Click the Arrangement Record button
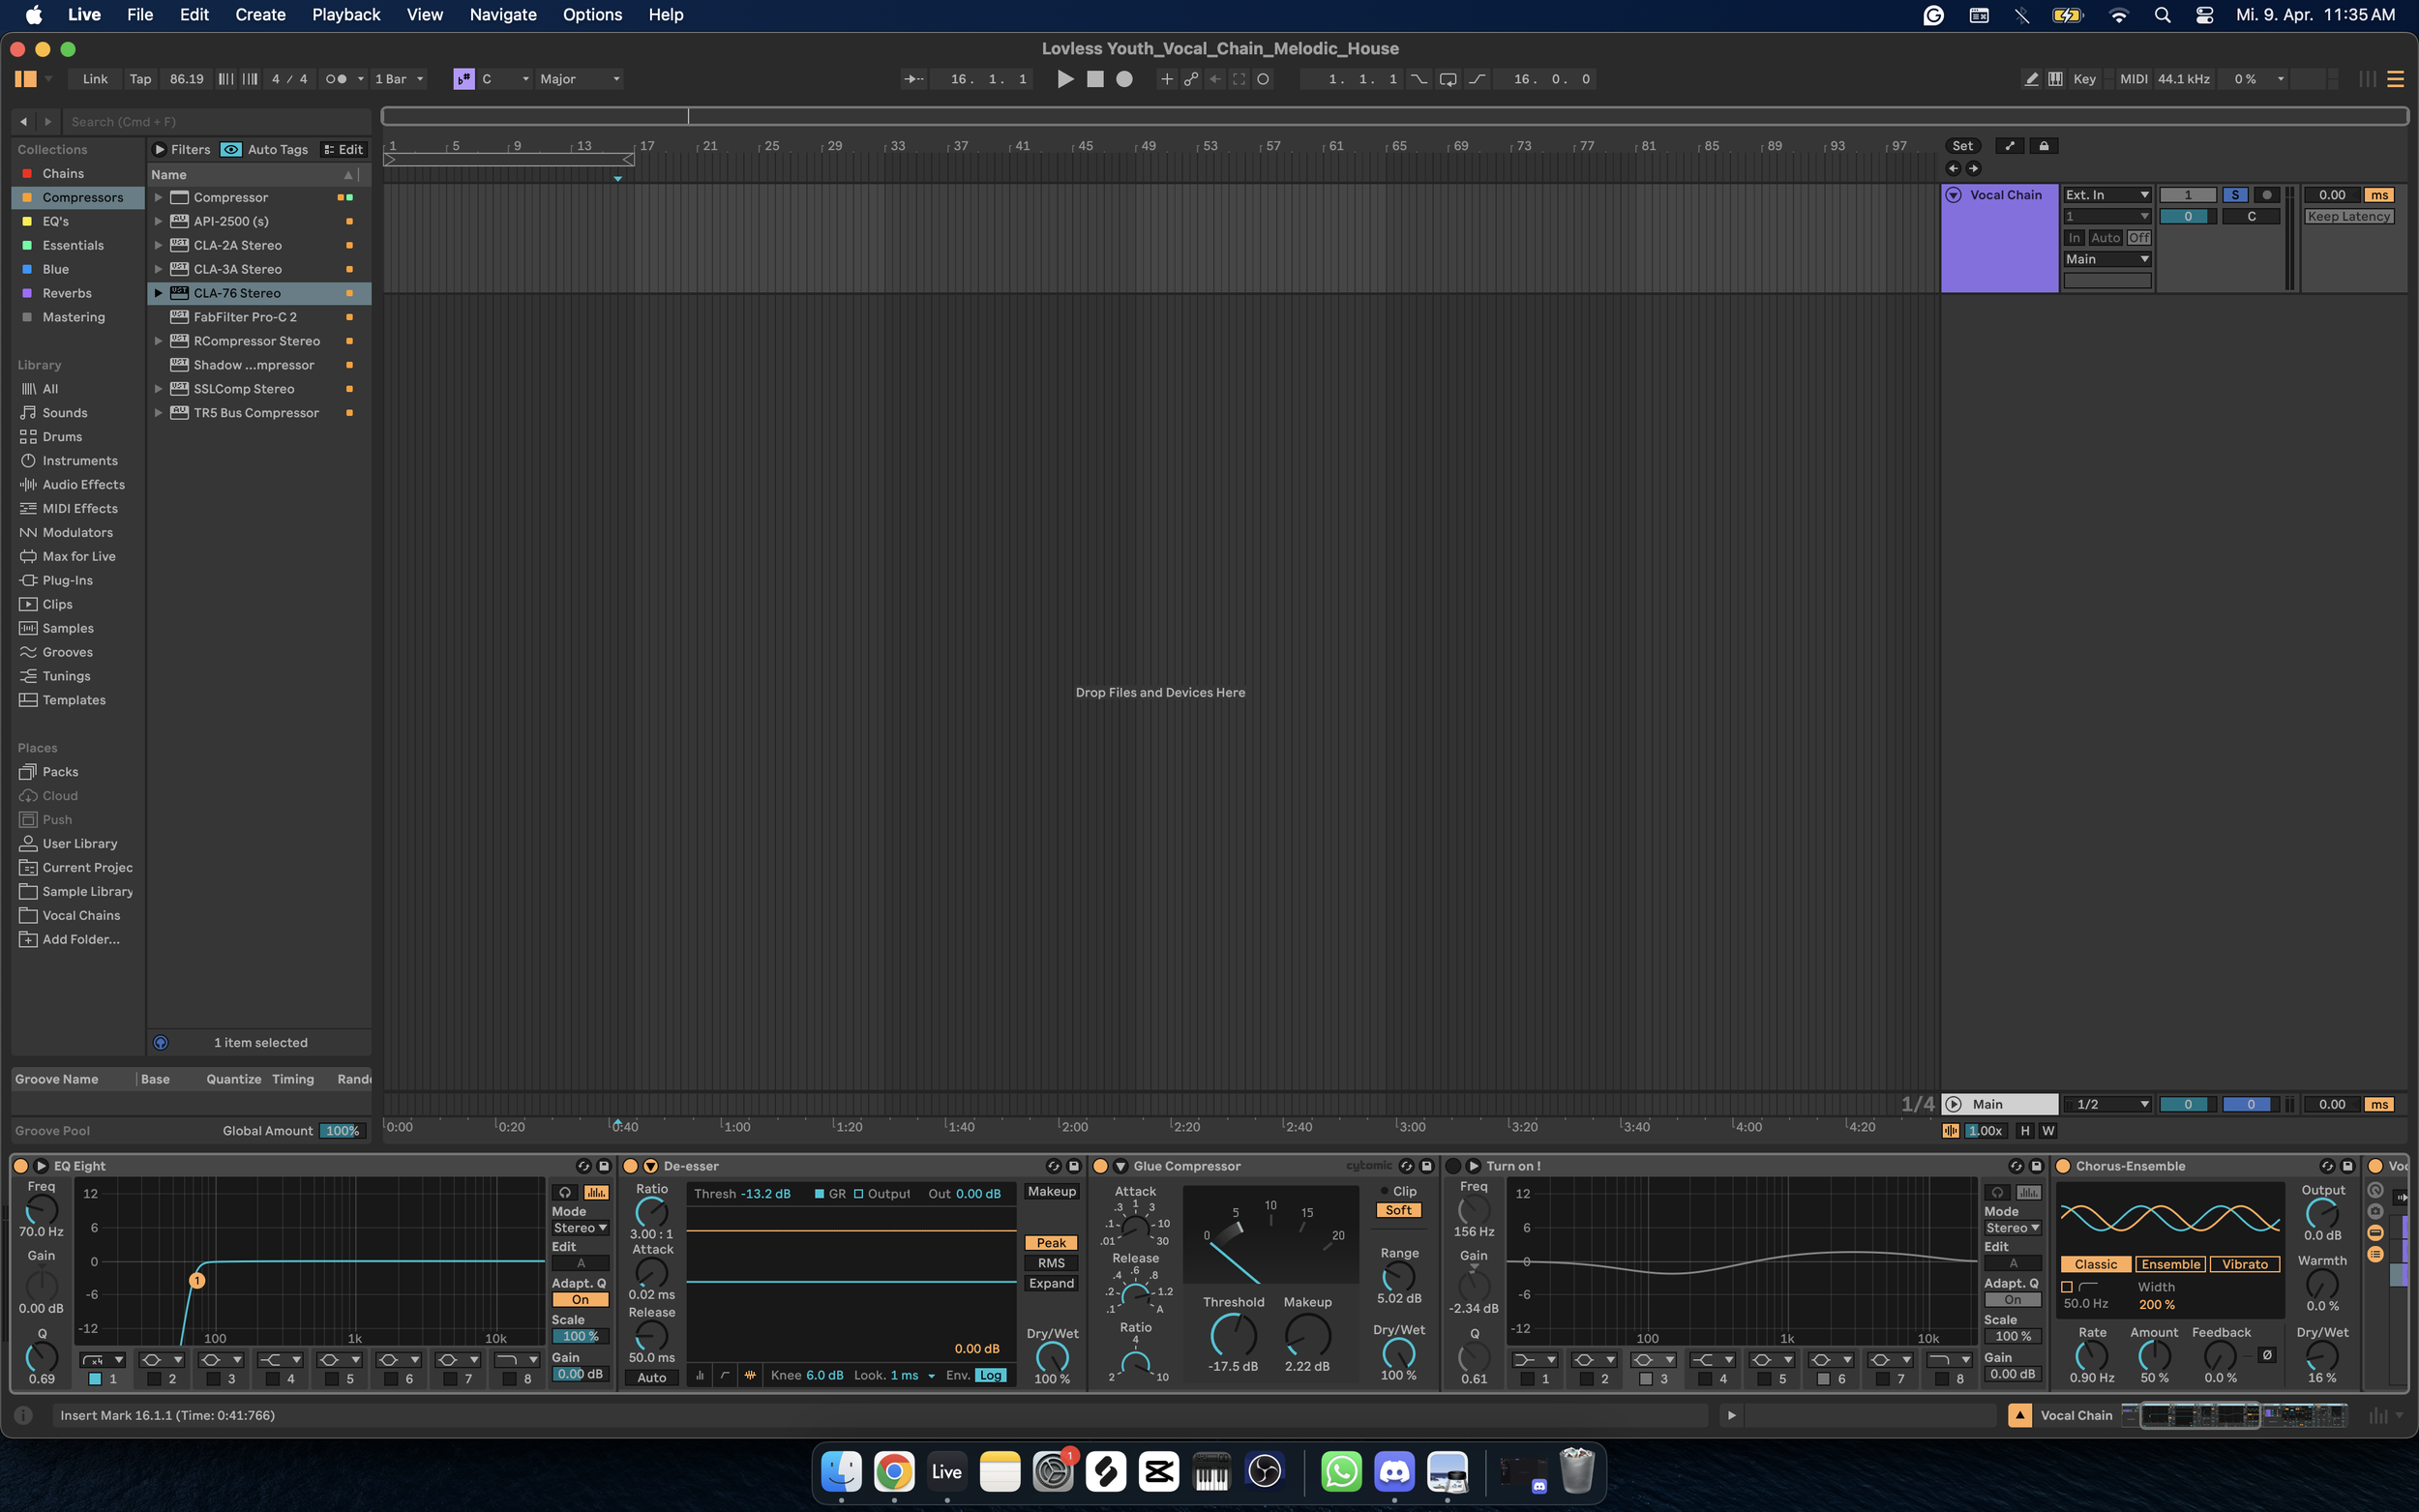The height and width of the screenshot is (1512, 2419). [x=1124, y=79]
